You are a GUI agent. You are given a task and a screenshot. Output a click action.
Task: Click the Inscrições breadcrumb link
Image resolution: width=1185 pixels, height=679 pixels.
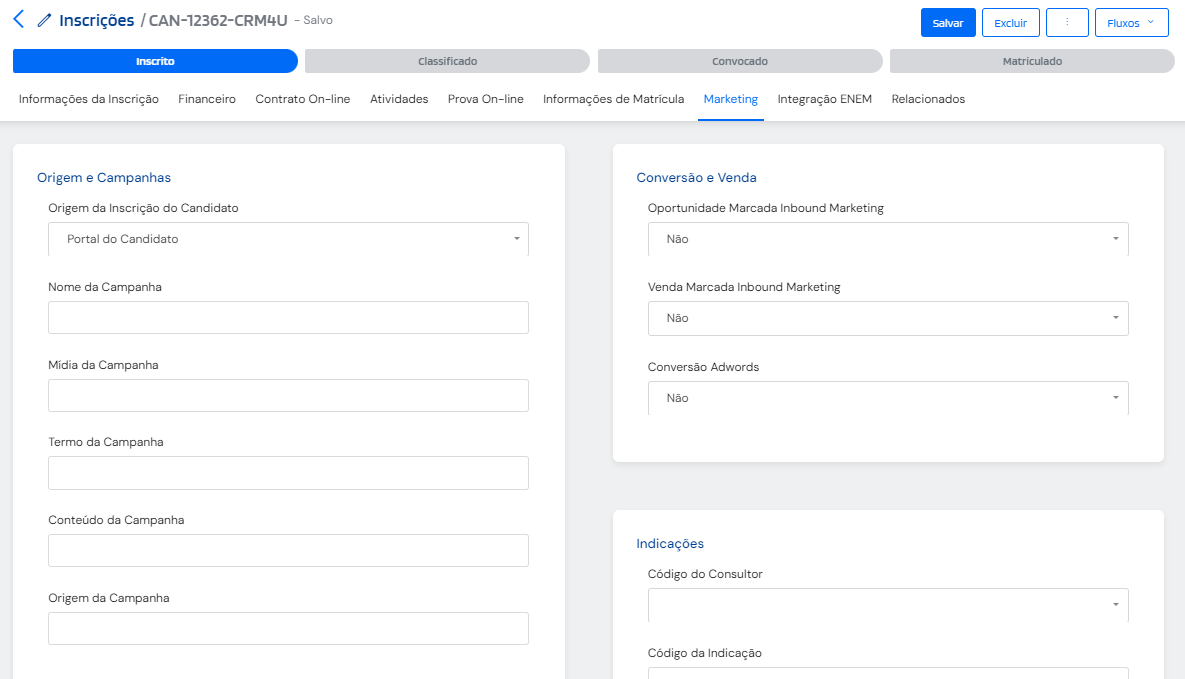click(97, 20)
